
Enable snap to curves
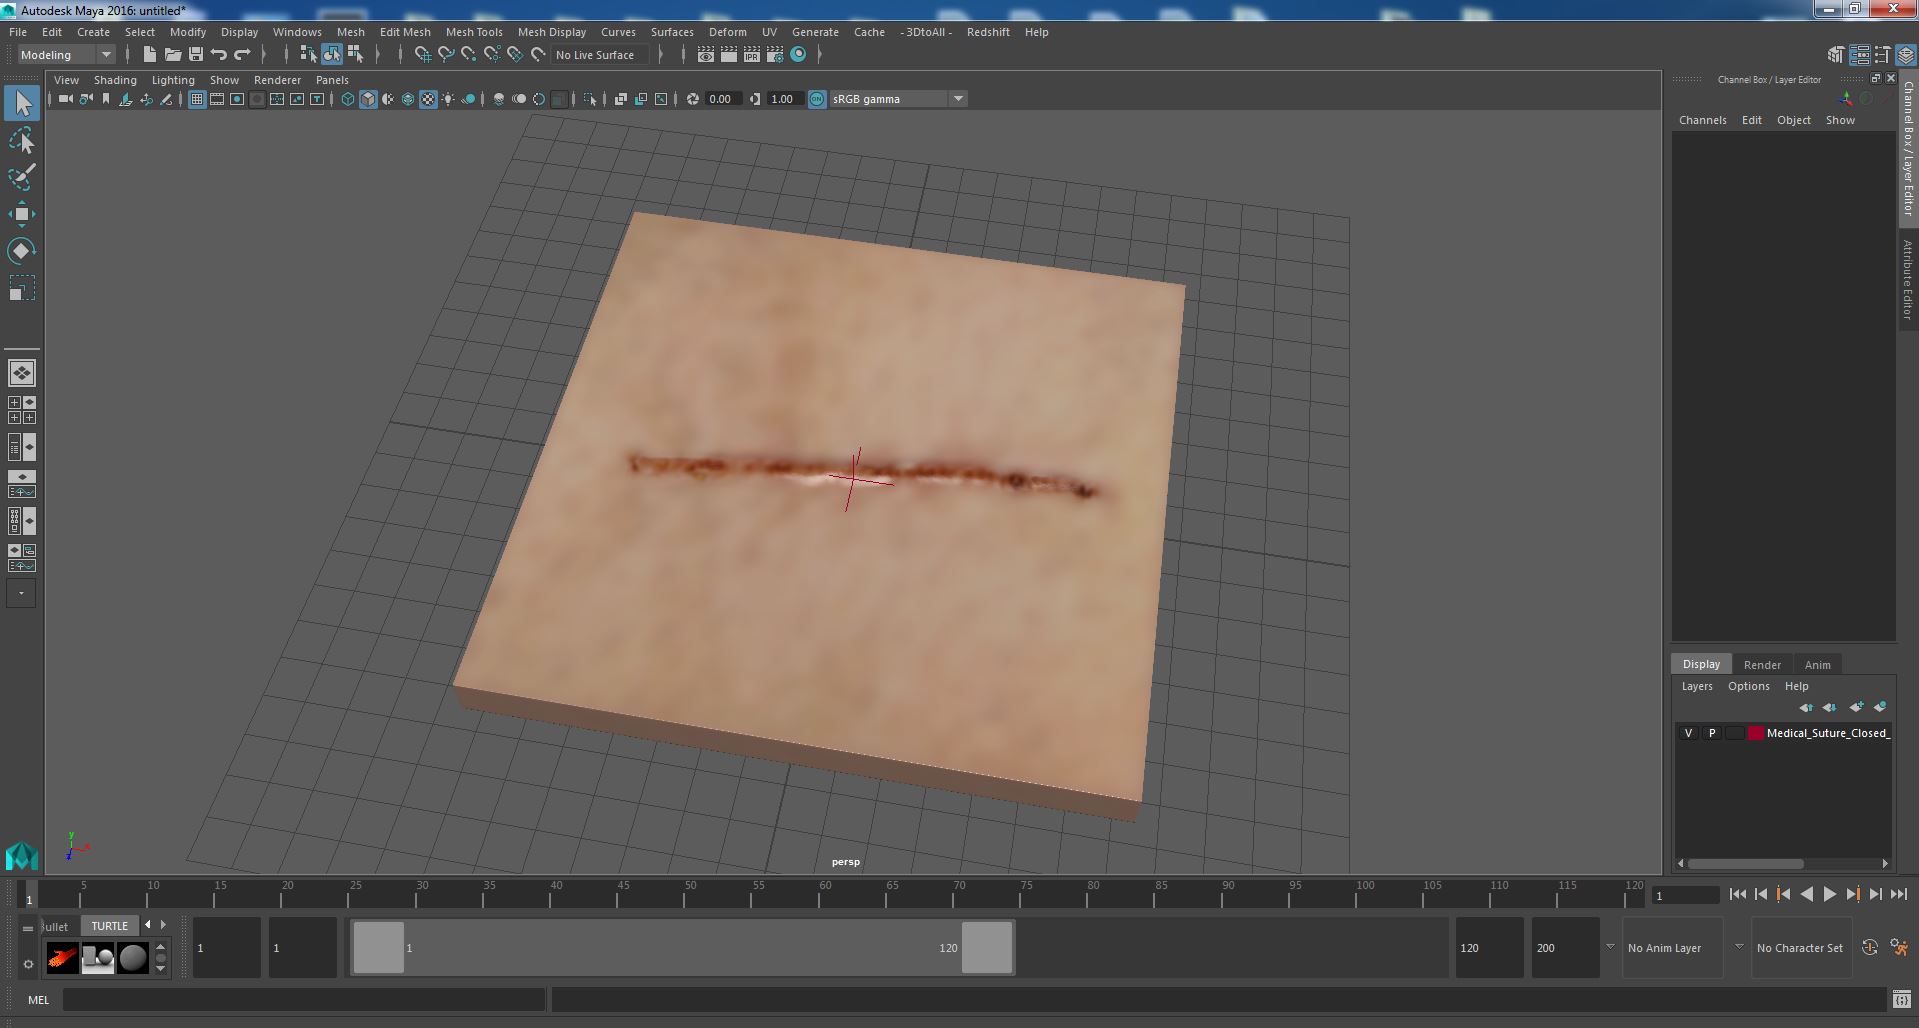coord(446,55)
